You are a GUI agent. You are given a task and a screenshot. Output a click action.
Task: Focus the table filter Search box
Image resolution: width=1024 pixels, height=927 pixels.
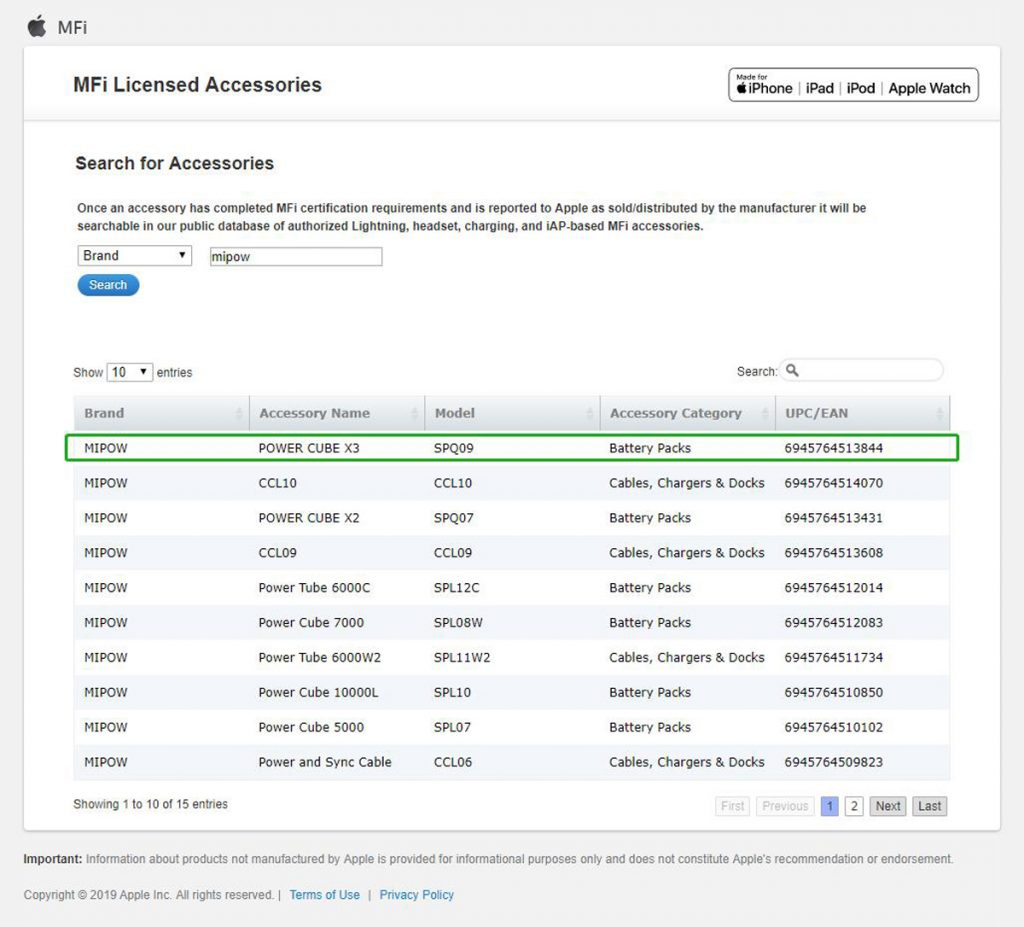(861, 370)
